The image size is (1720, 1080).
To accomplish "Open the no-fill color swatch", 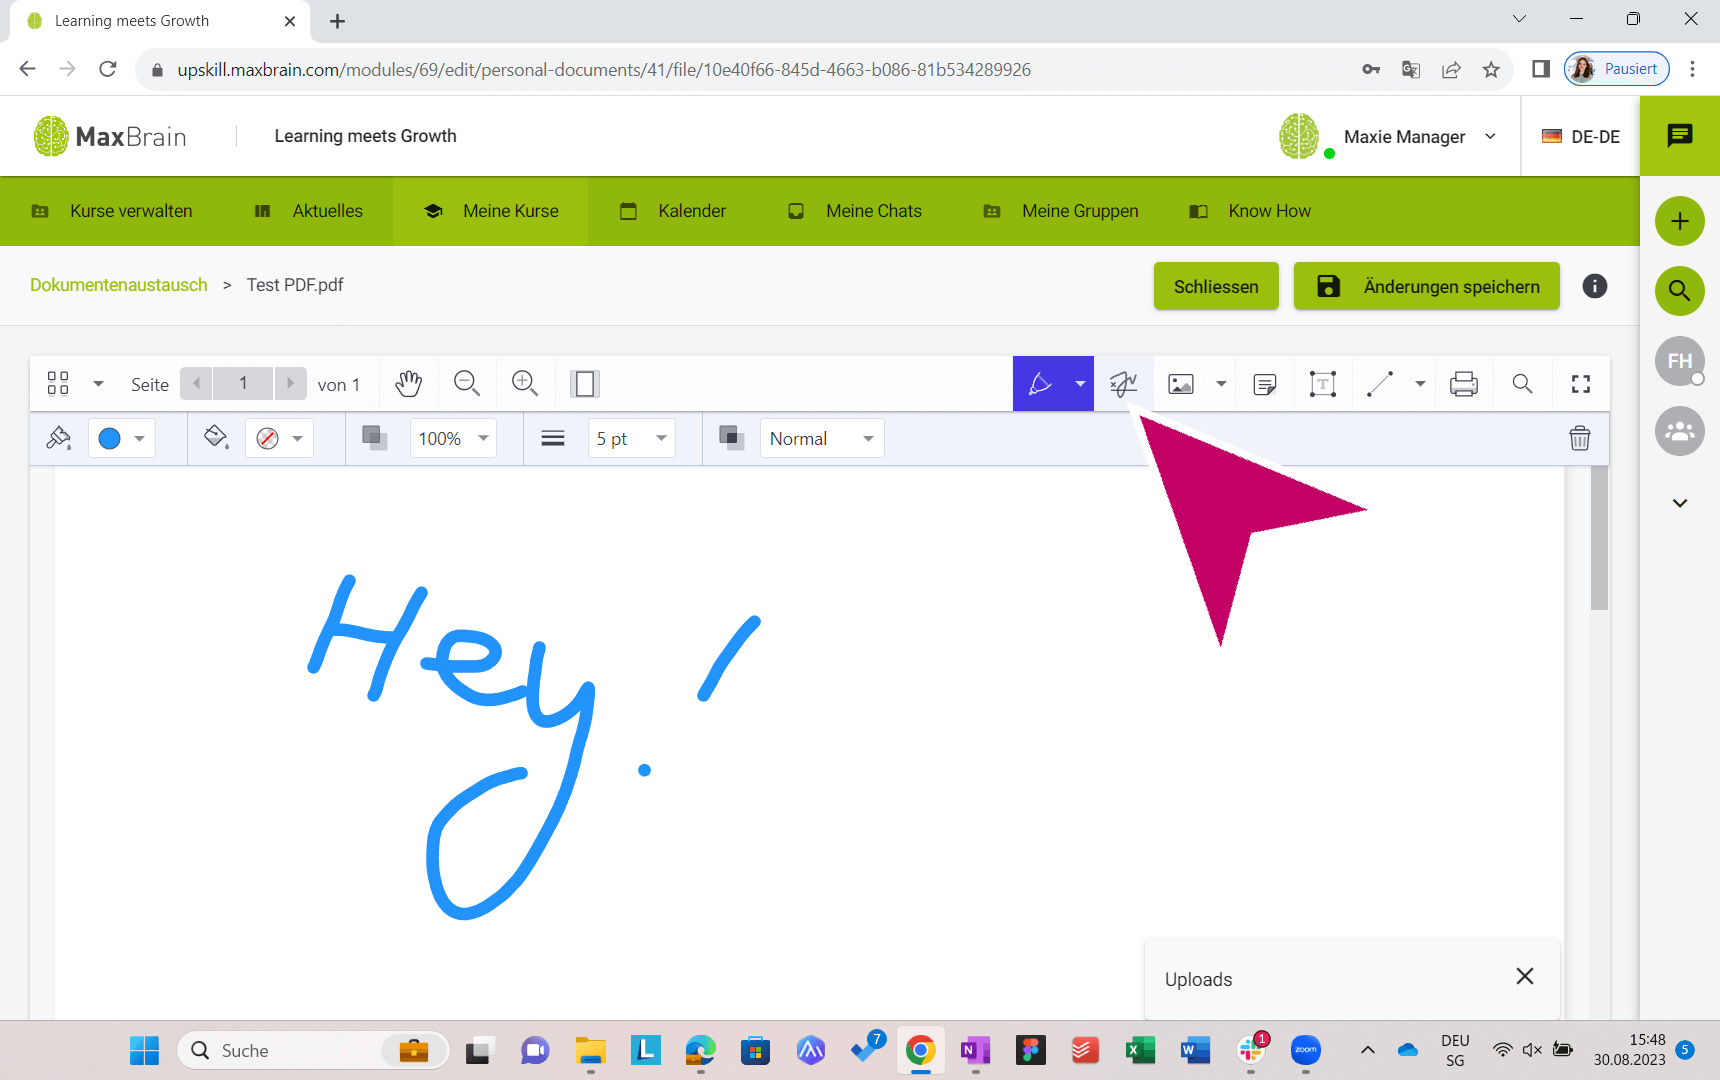I will click(x=279, y=438).
